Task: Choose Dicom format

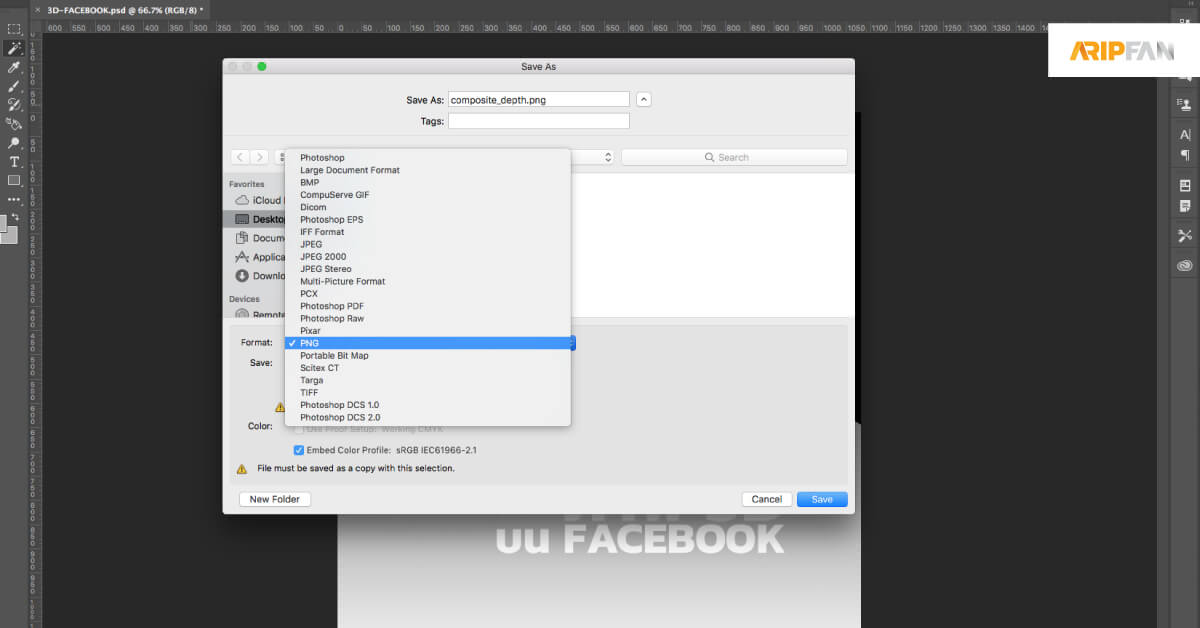Action: (x=427, y=207)
